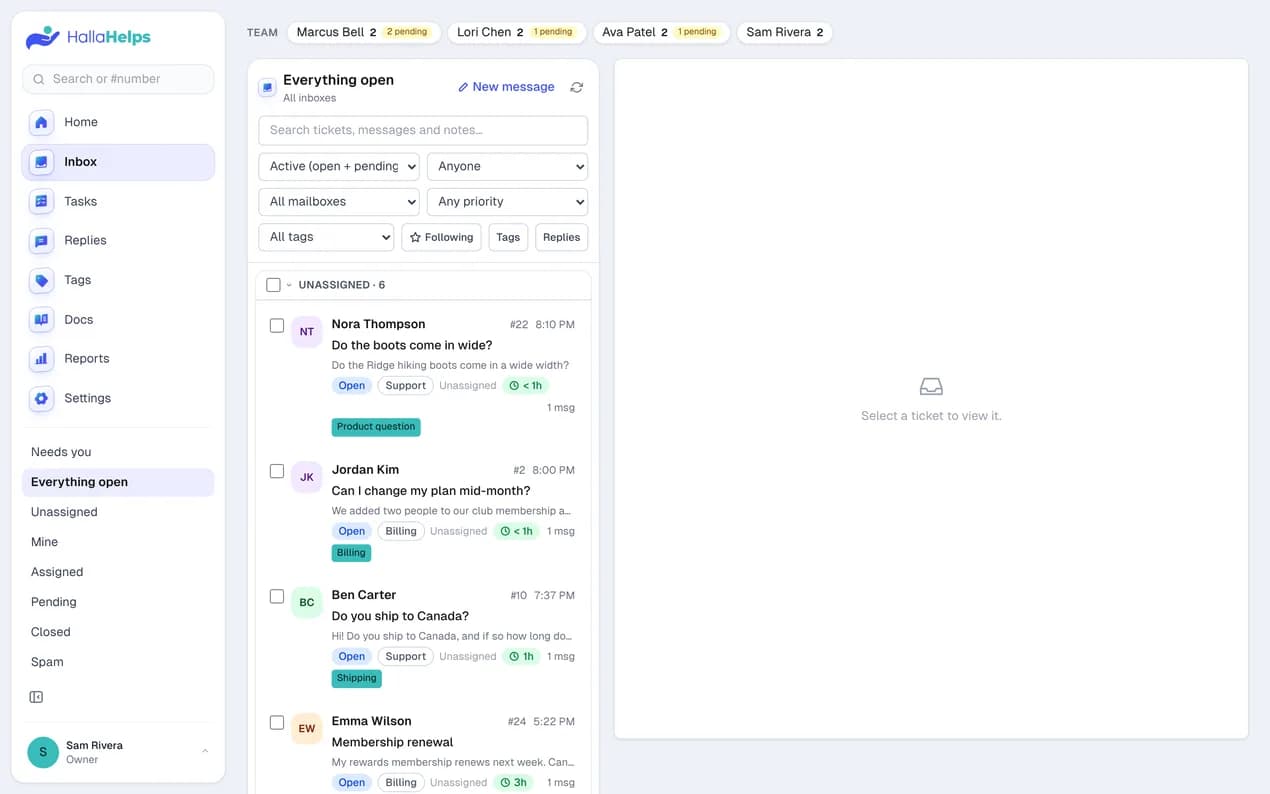Open the Active (open + pending) status dropdown
This screenshot has width=1270, height=794.
pos(339,166)
